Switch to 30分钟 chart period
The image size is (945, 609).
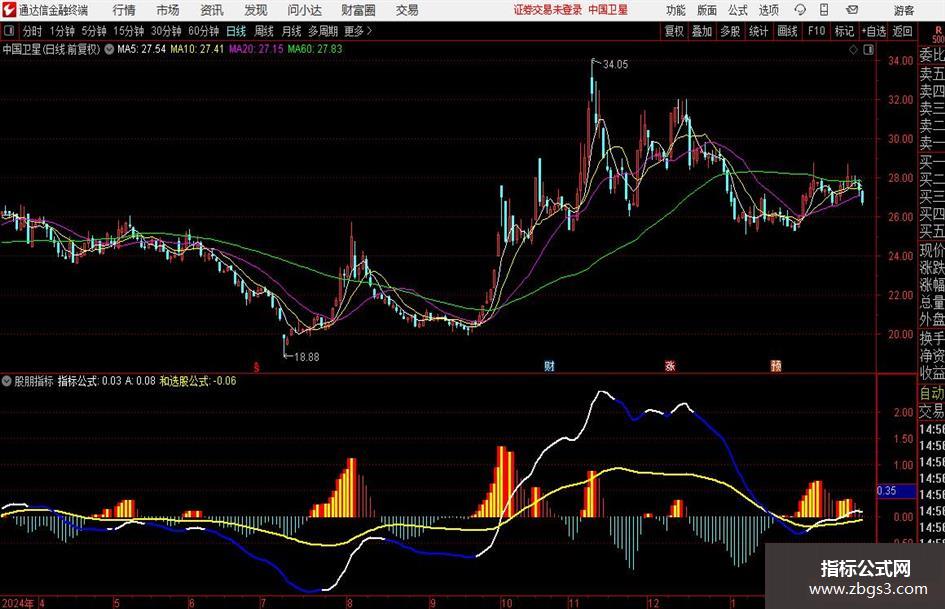tap(166, 31)
